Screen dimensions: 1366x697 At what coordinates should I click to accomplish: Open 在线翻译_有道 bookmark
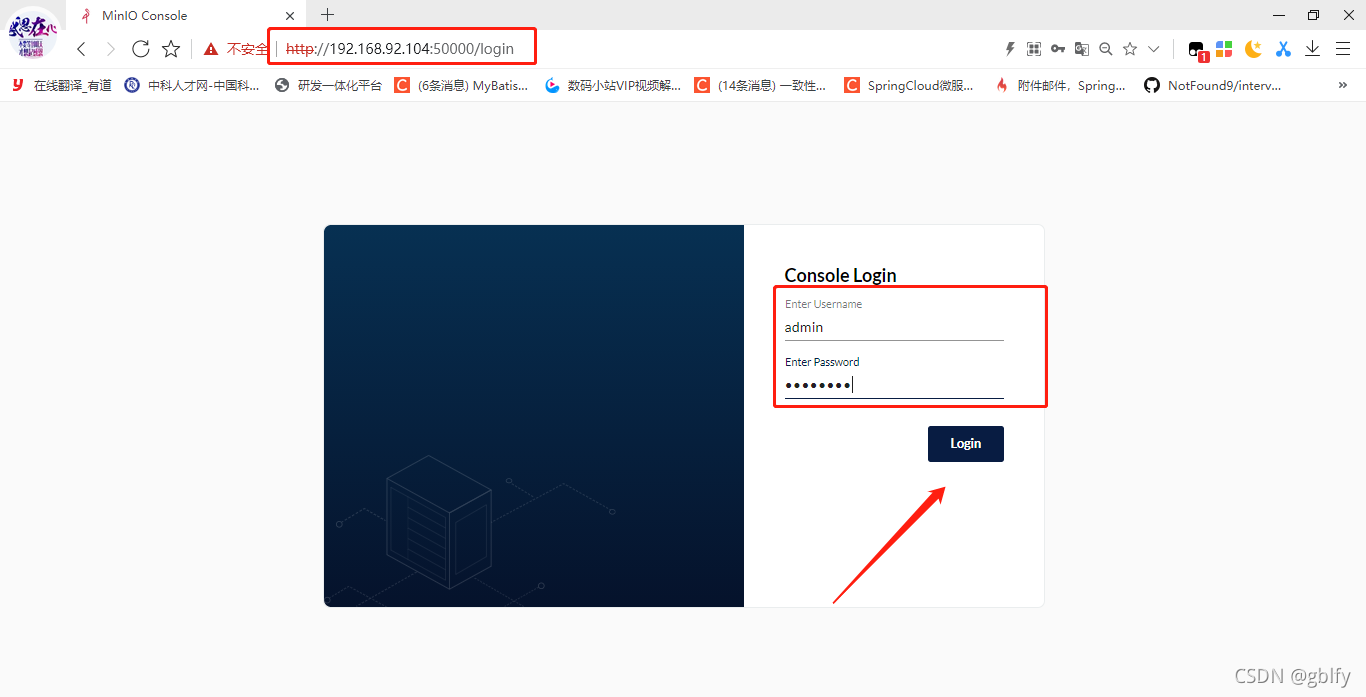(62, 86)
